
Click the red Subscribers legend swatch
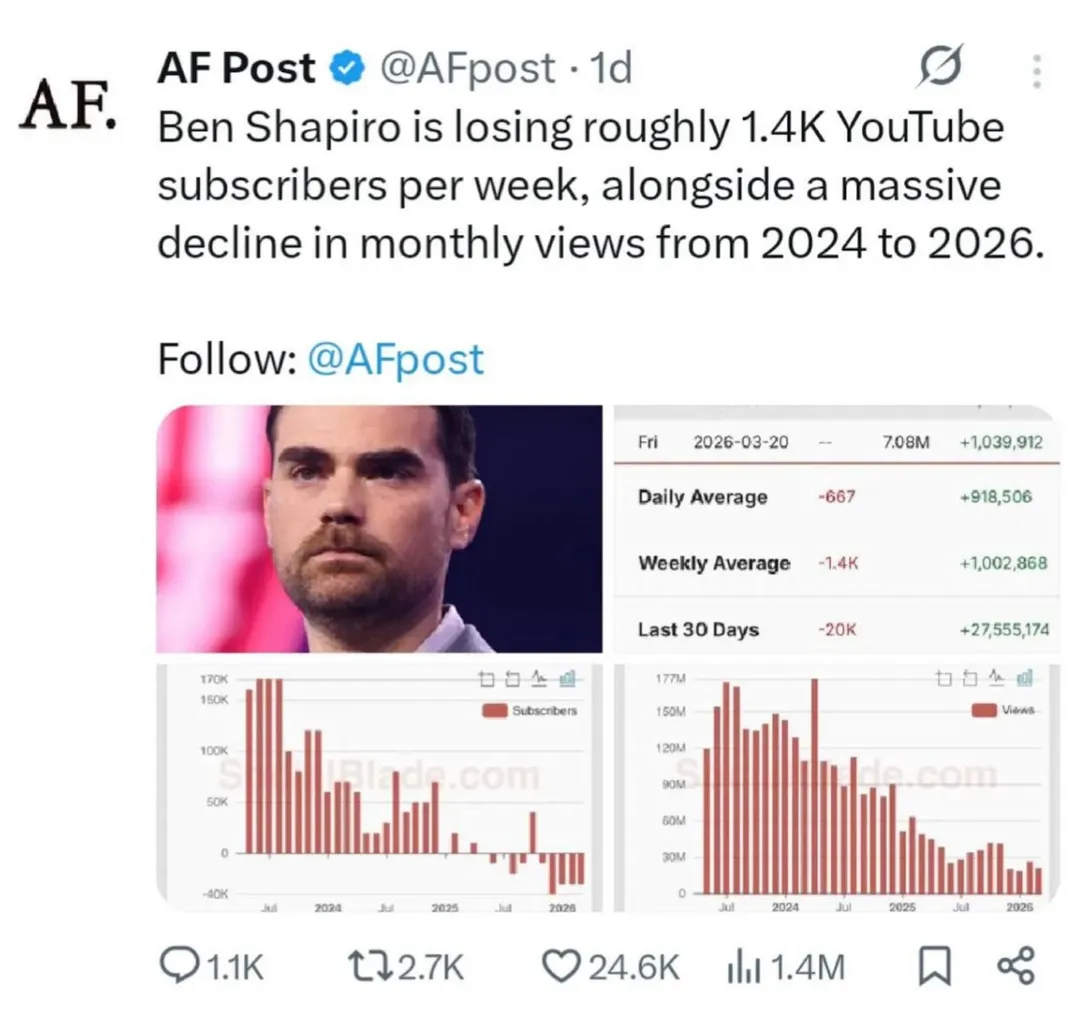494,711
